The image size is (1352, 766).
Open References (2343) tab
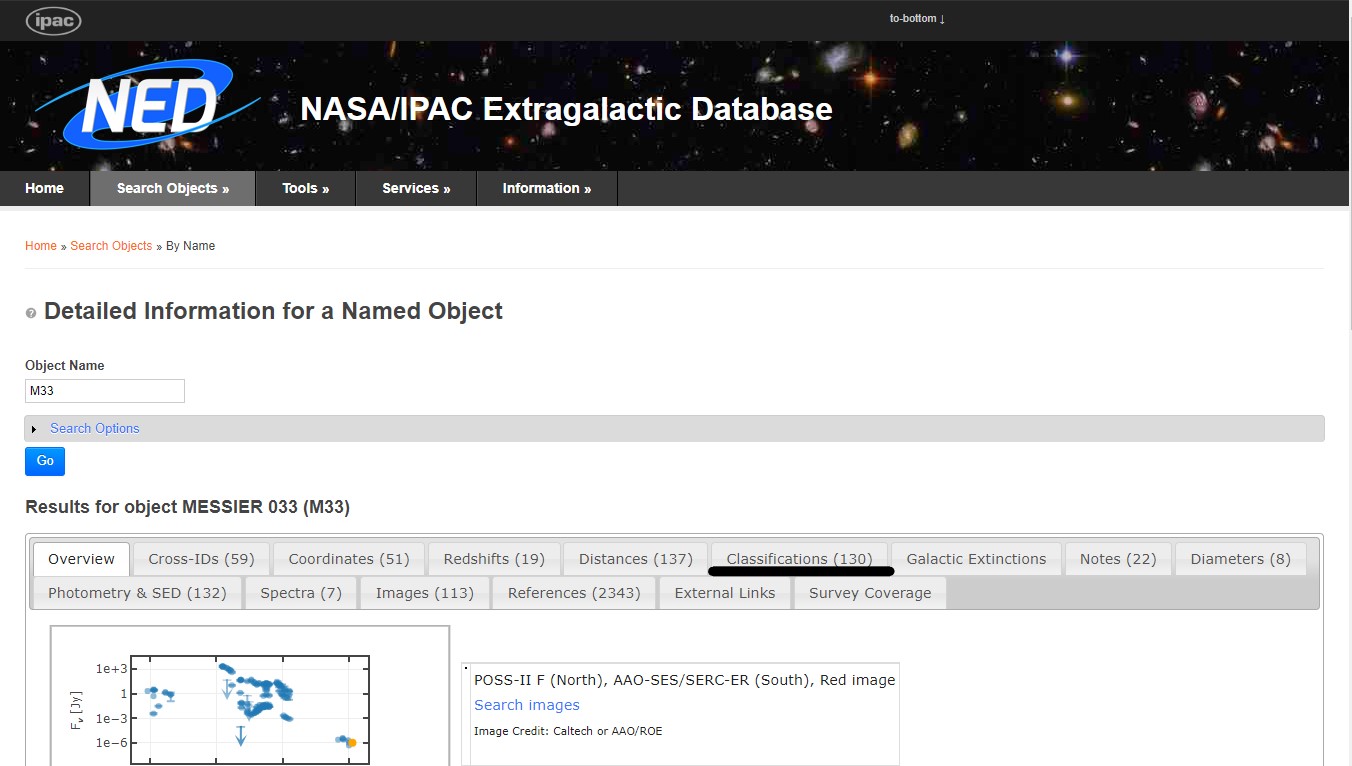click(x=574, y=593)
